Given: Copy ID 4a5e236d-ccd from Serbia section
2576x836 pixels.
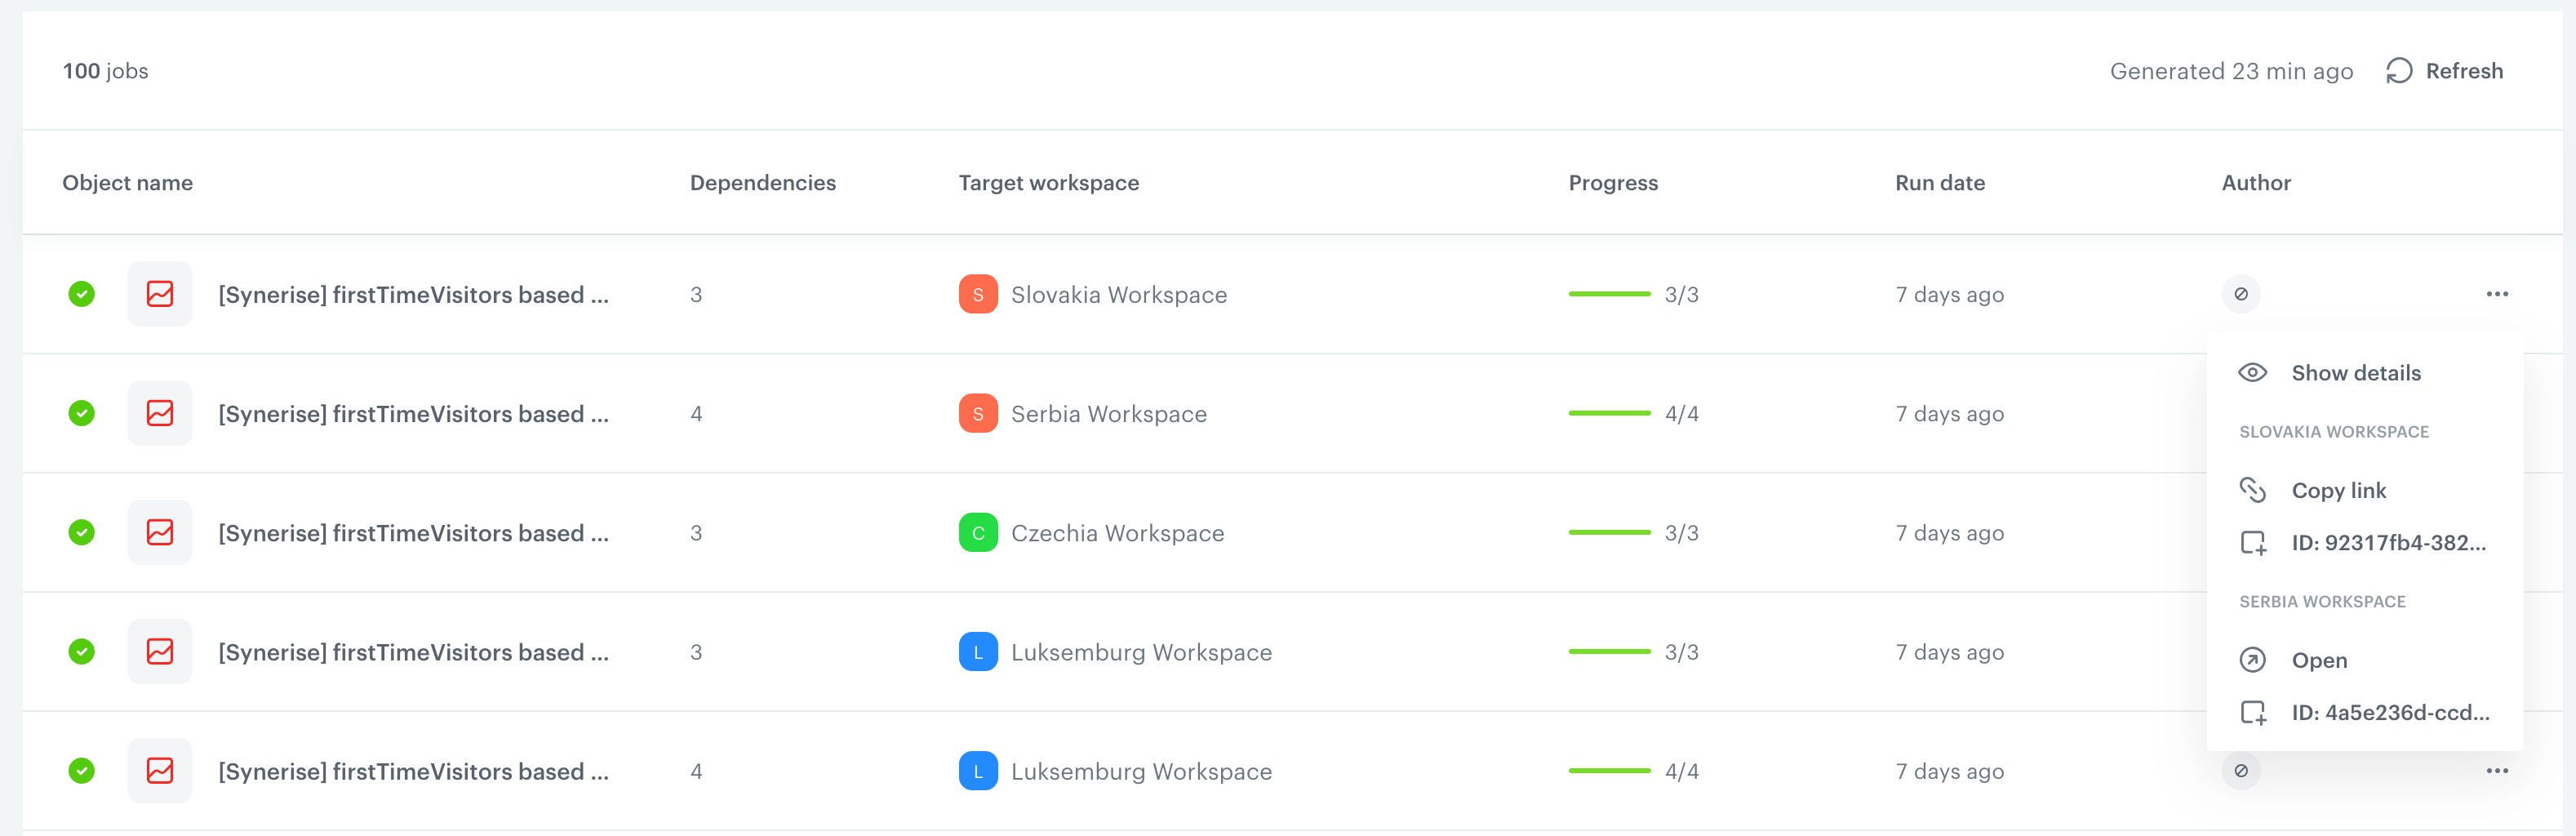Looking at the screenshot, I should [2388, 713].
